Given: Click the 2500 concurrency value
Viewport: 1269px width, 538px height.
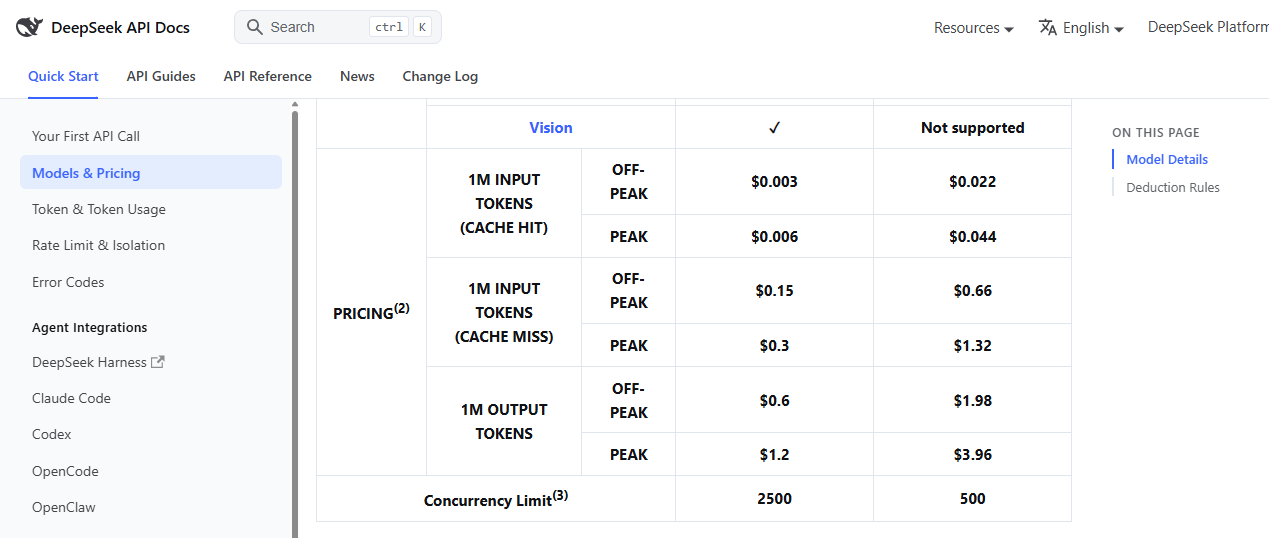Looking at the screenshot, I should click(775, 498).
